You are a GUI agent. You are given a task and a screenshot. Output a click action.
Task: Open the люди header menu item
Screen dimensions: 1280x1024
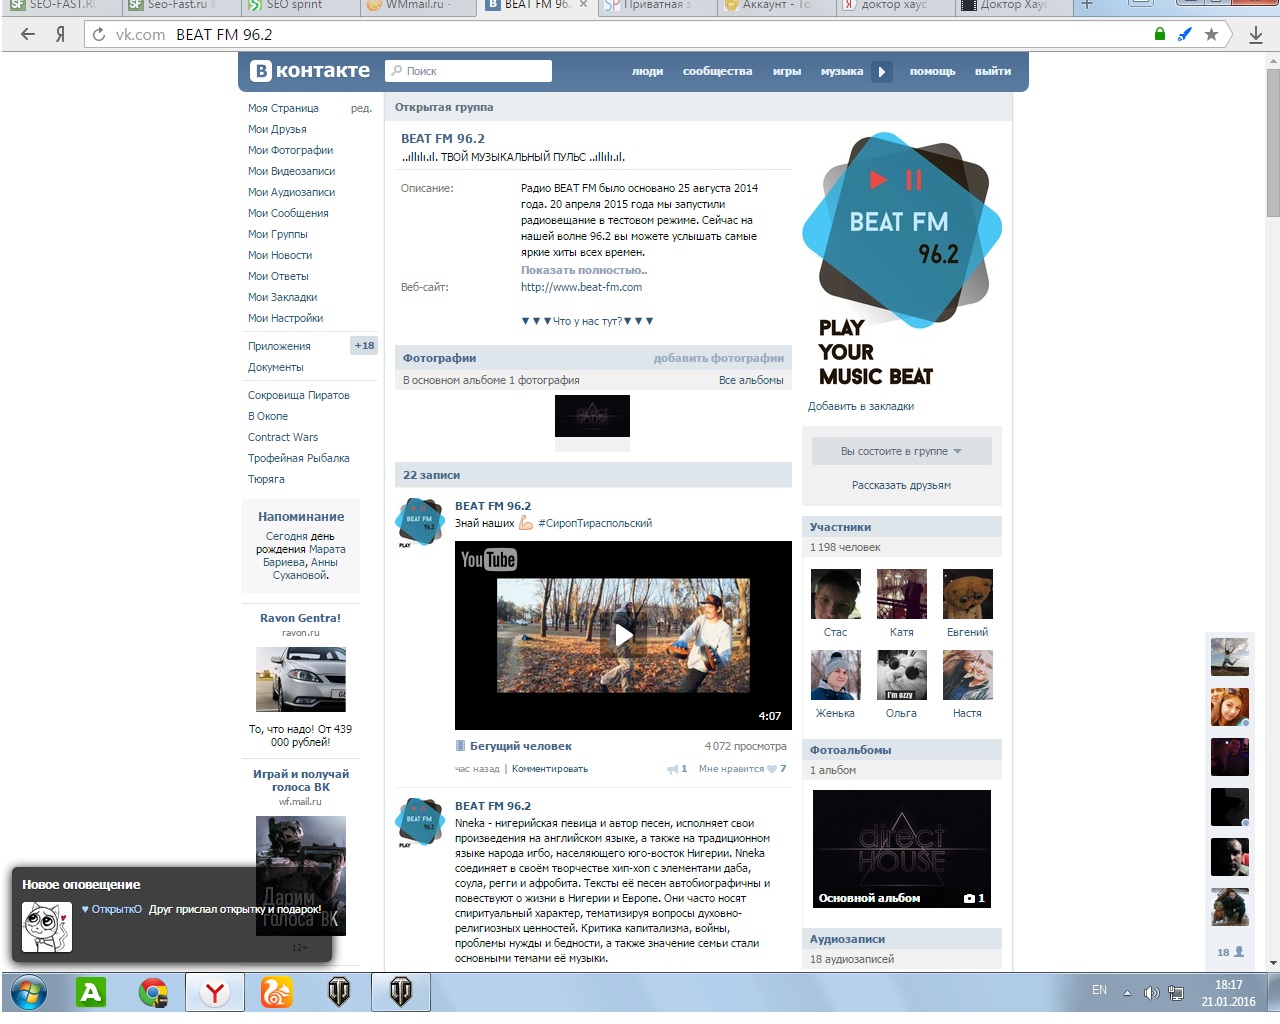pos(647,71)
